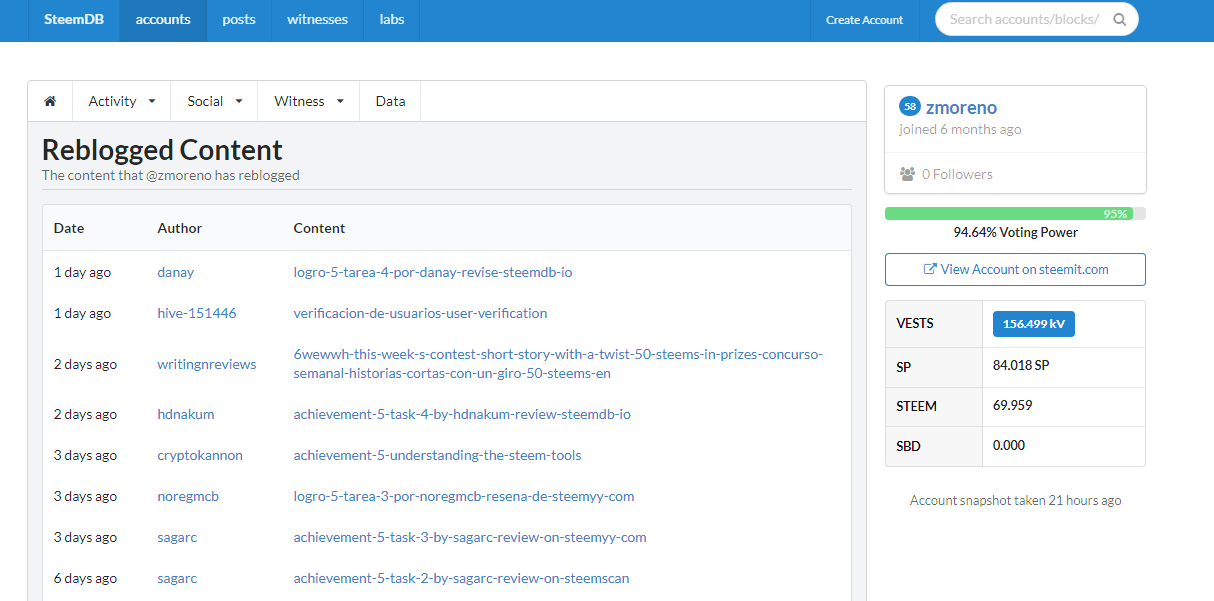Click the joined 6 months ago text
Viewport: 1214px width, 601px height.
pyautogui.click(x=960, y=130)
